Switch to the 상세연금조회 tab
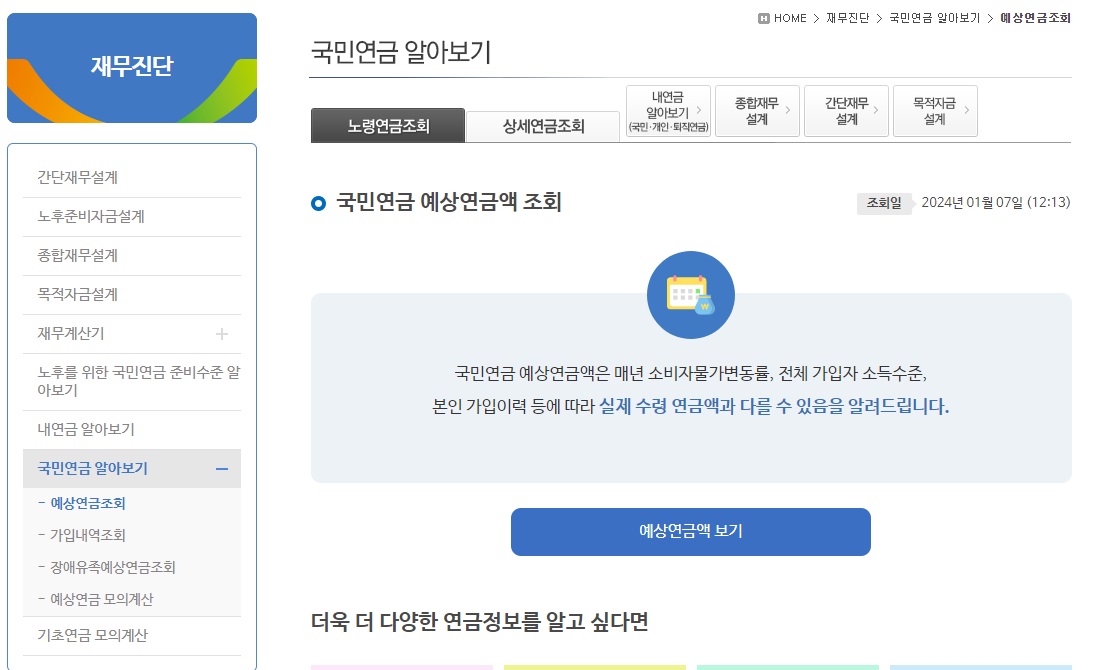 coord(543,126)
